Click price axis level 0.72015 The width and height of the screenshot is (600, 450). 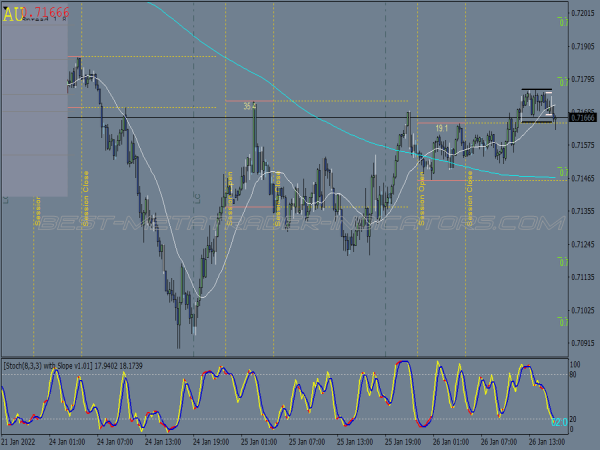pyautogui.click(x=583, y=13)
